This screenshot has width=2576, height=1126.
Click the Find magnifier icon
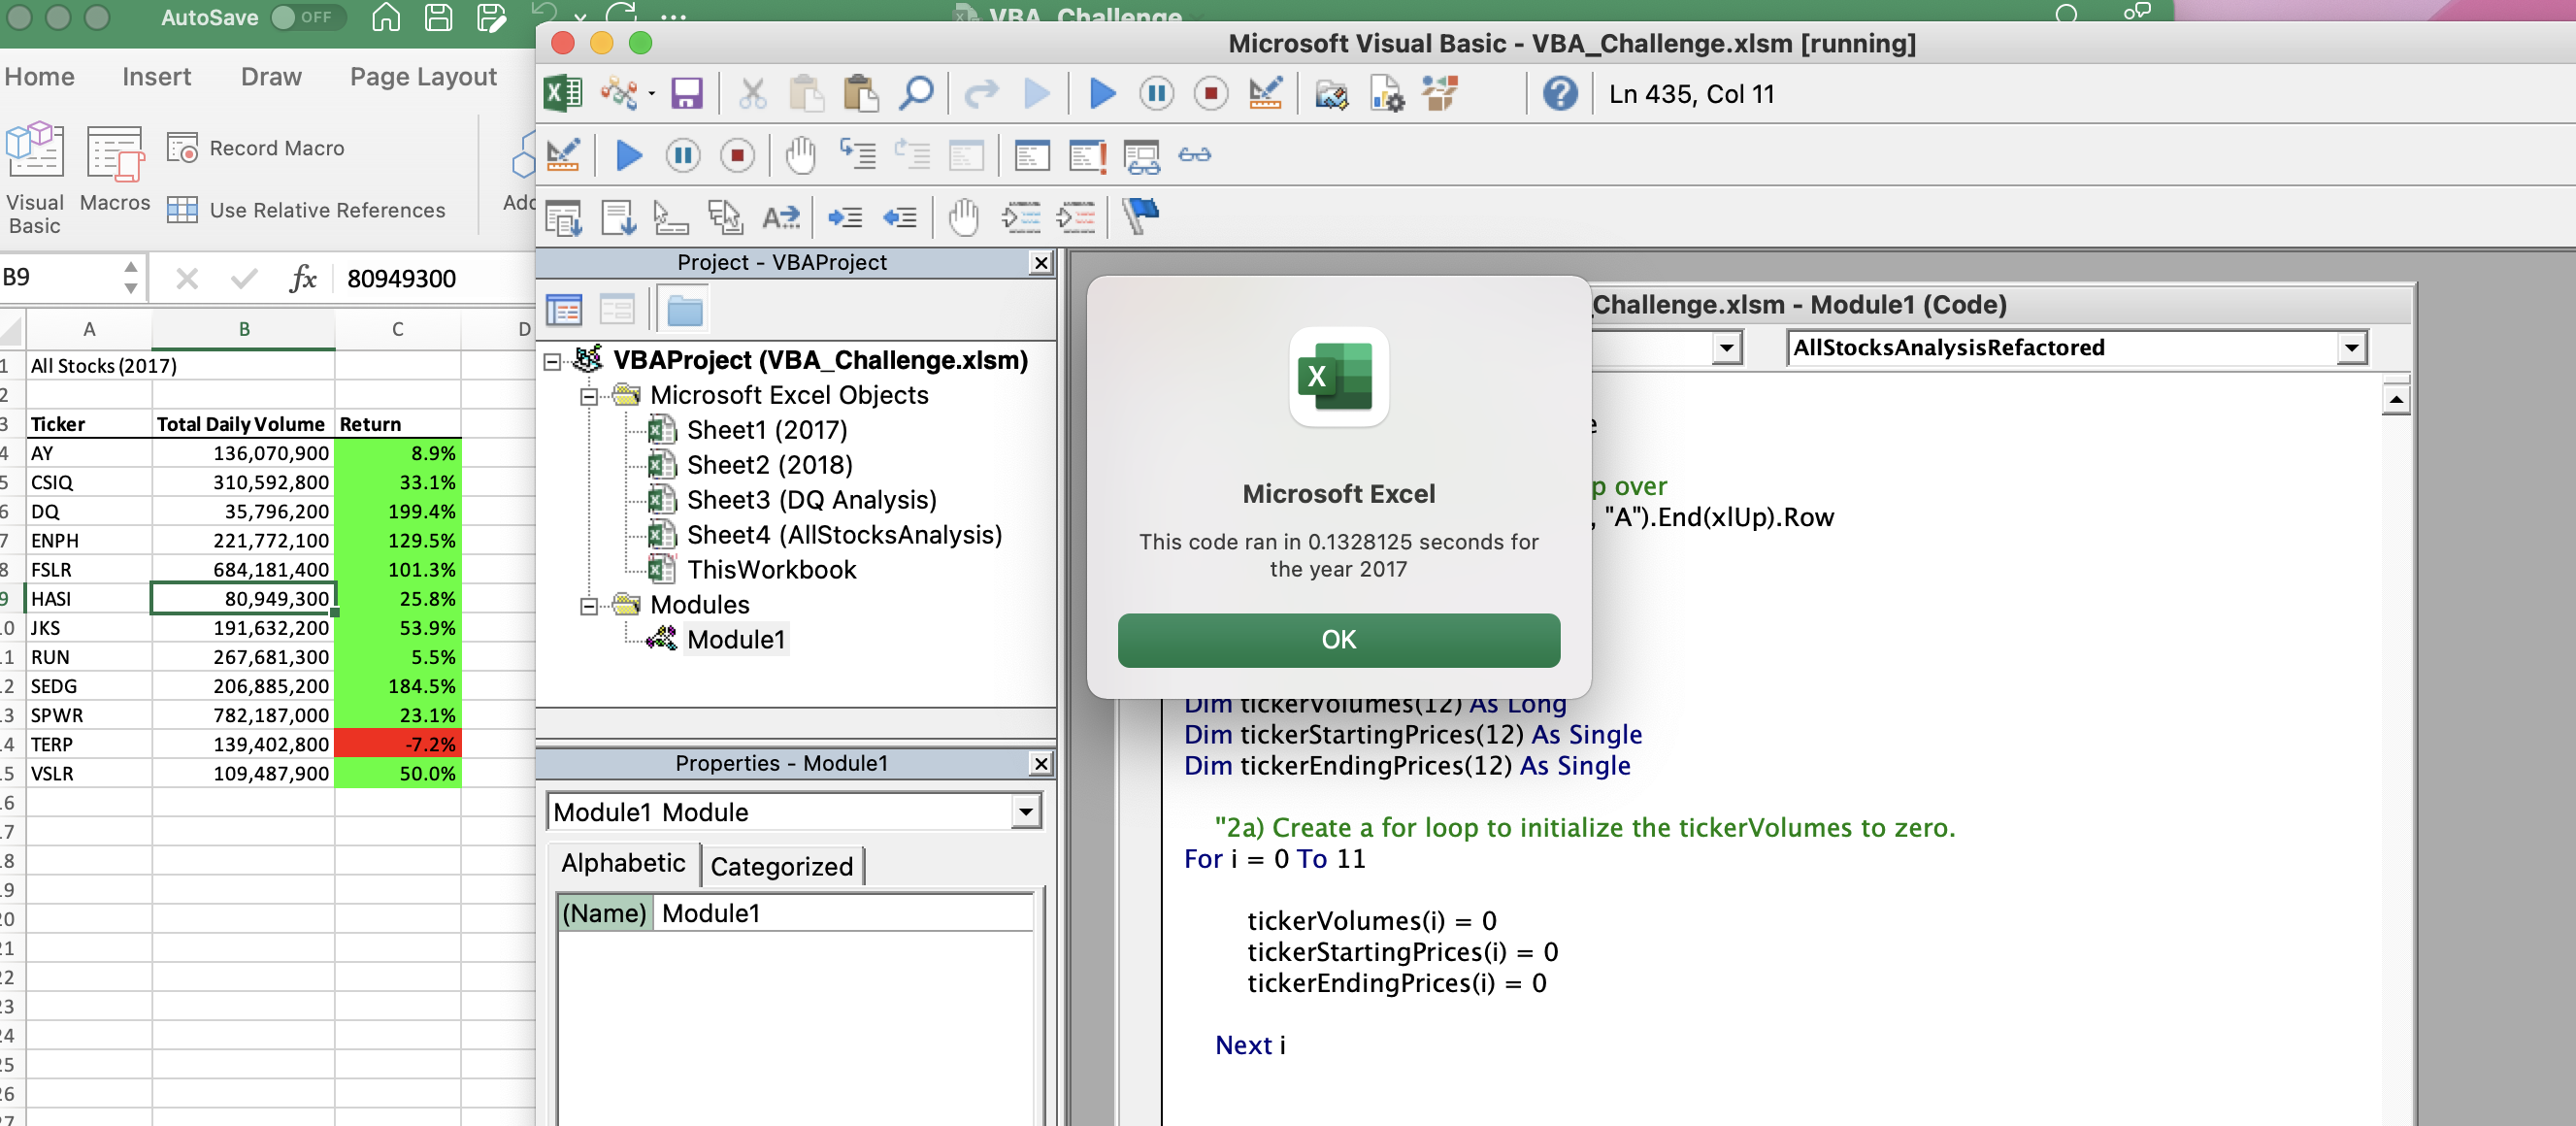tap(915, 94)
